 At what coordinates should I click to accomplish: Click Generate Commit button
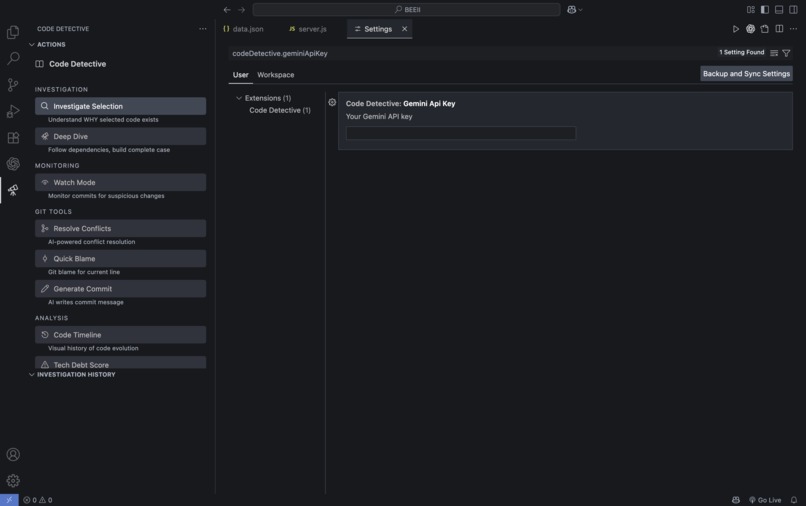[120, 289]
